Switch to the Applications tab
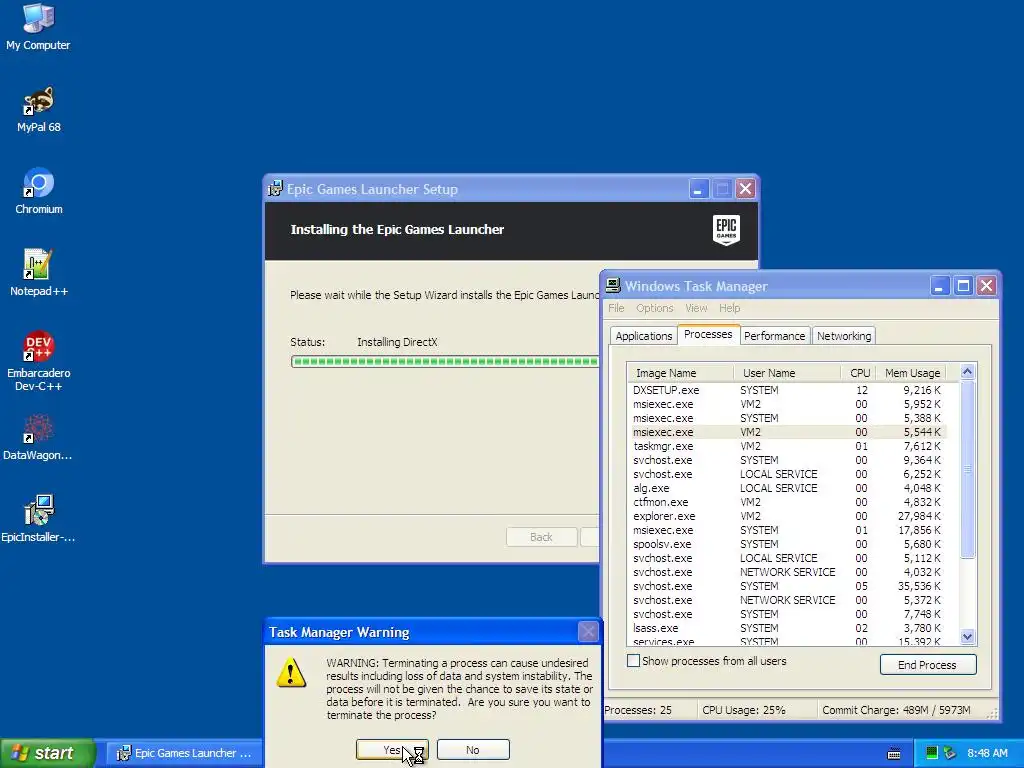 (x=643, y=336)
